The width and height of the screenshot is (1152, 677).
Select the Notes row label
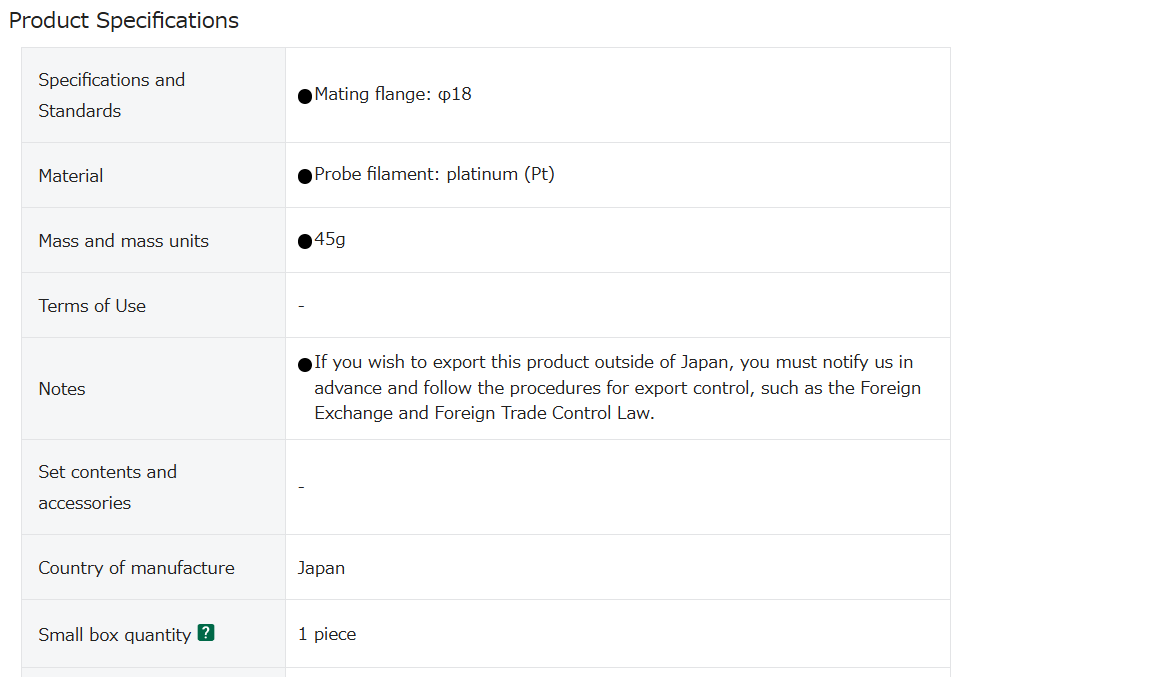tap(62, 389)
